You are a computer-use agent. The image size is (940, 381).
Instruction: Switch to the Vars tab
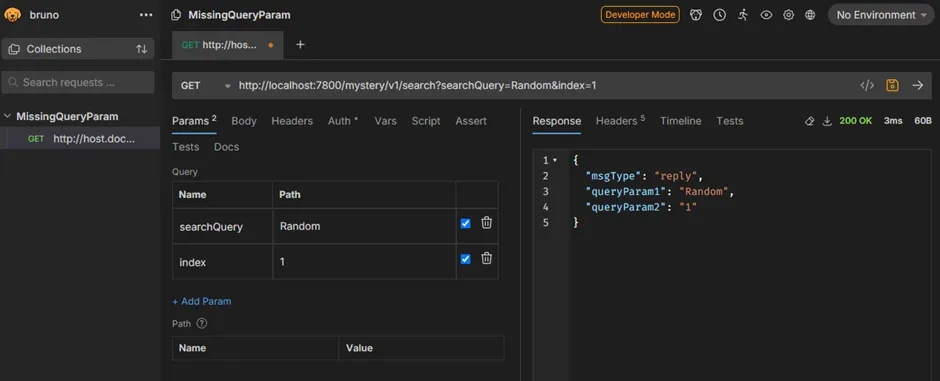tap(385, 121)
